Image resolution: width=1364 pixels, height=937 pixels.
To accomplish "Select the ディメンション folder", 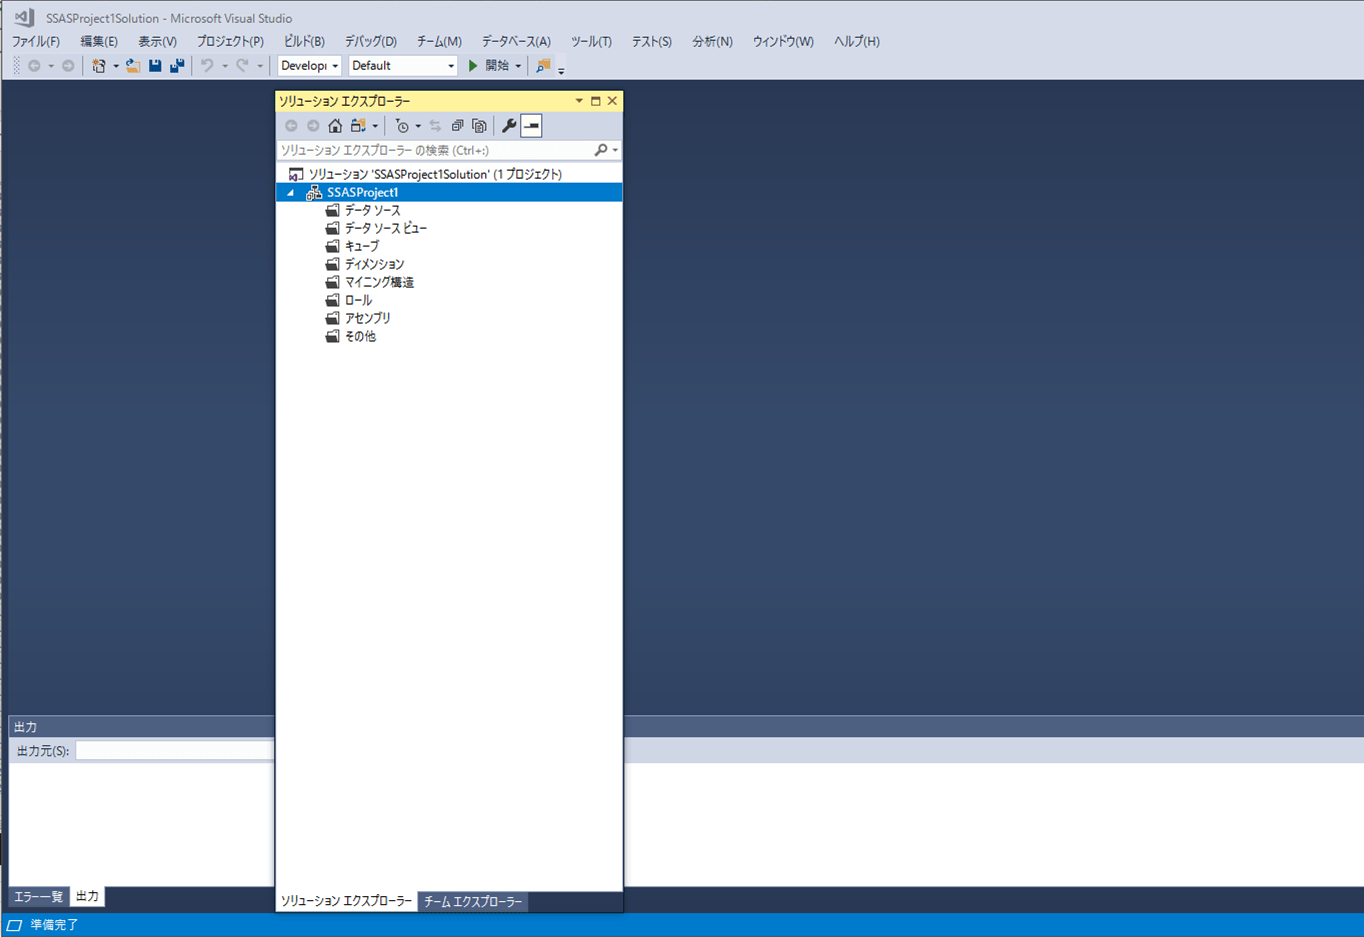I will coord(364,264).
